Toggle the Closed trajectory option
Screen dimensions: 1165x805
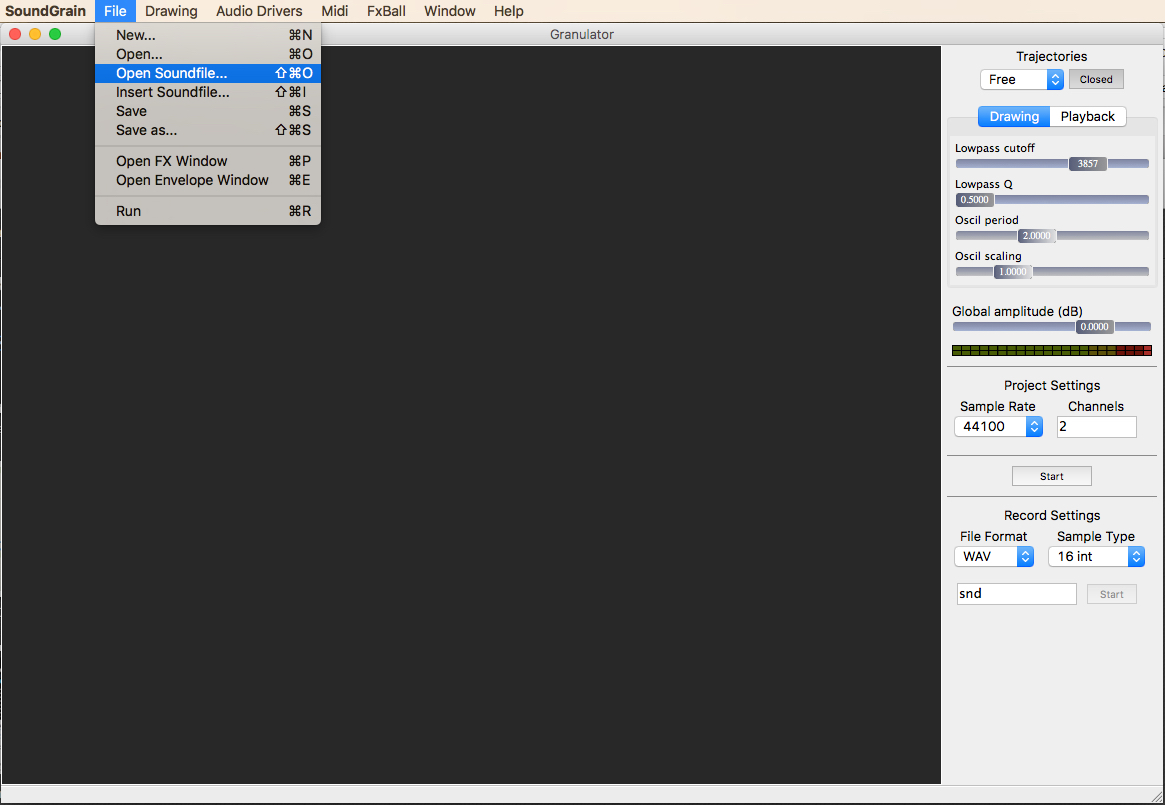pyautogui.click(x=1095, y=79)
